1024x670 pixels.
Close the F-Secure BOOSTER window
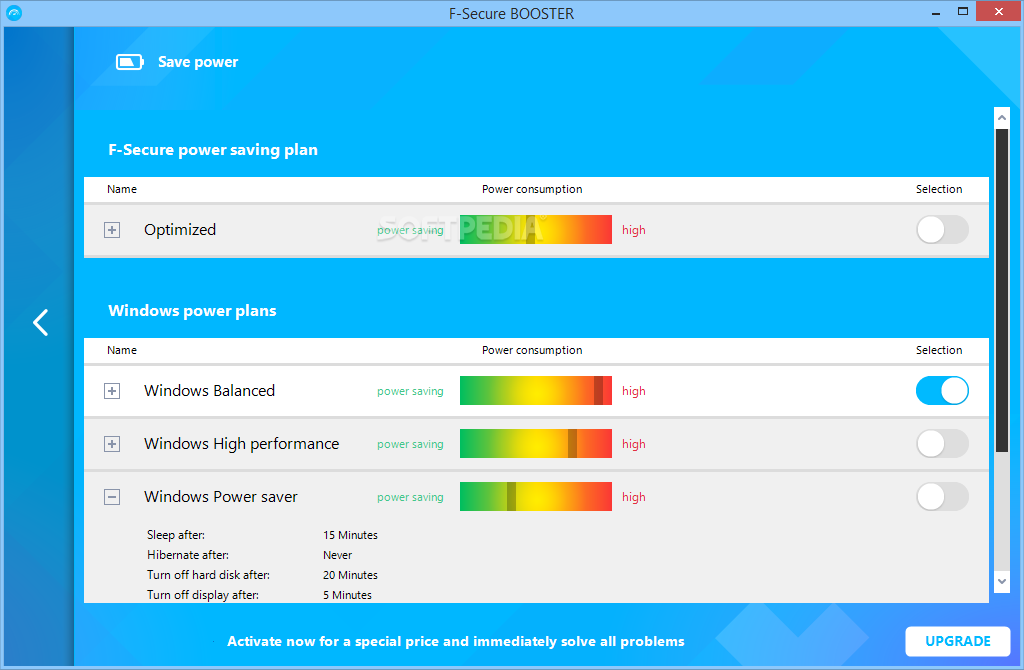(x=998, y=12)
